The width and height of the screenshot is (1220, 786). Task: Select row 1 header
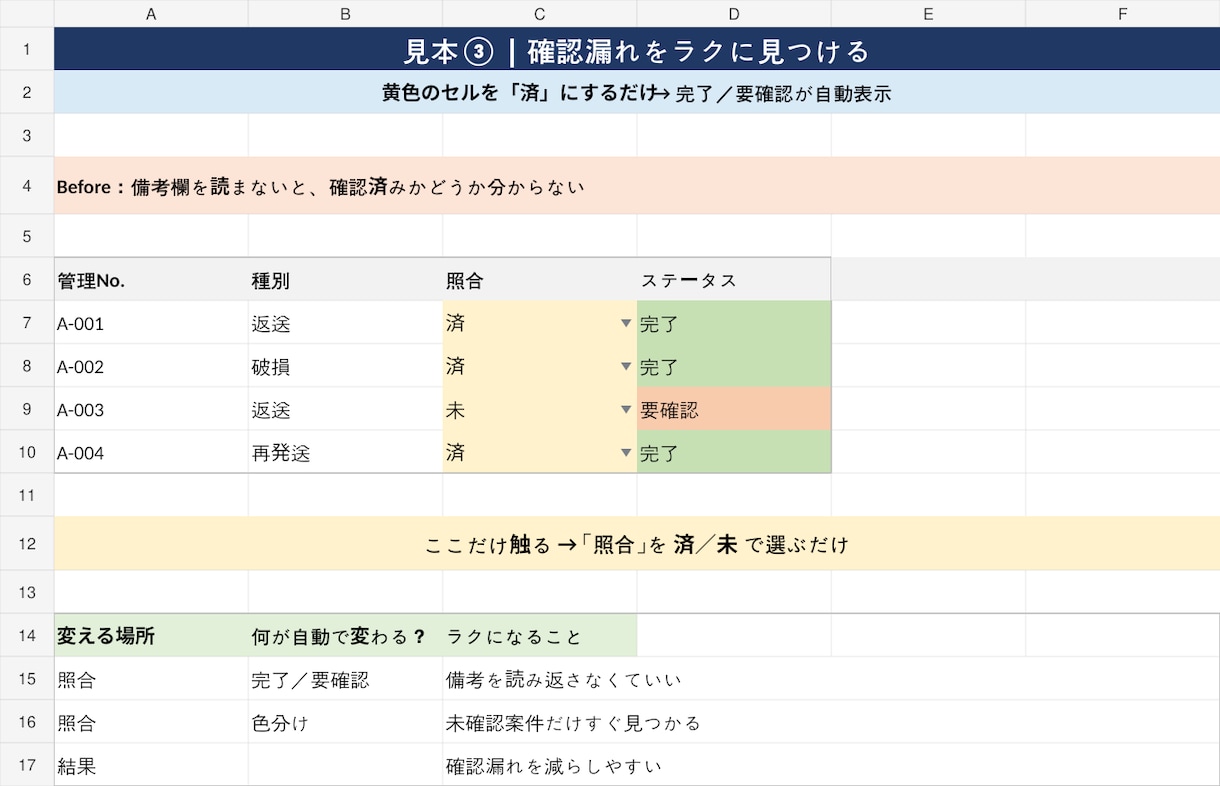[27, 49]
